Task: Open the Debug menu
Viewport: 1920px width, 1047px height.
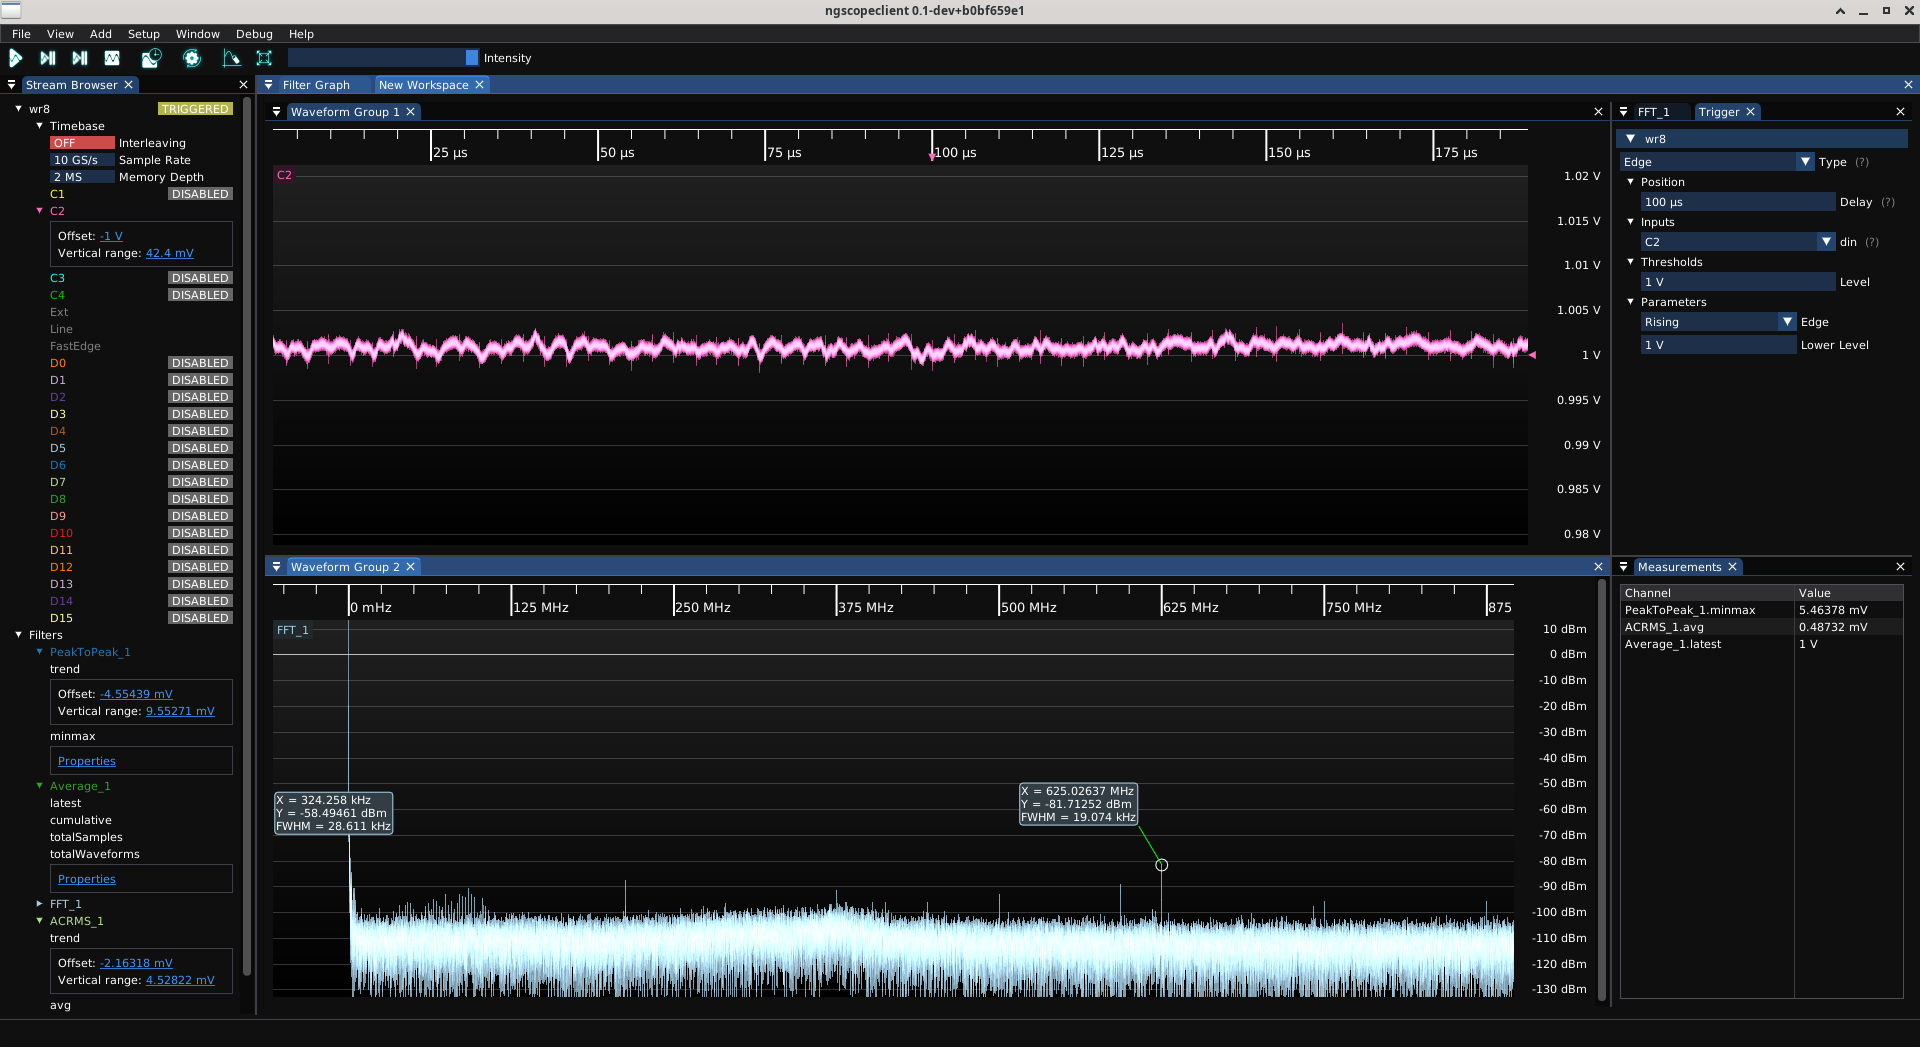Action: pyautogui.click(x=254, y=34)
